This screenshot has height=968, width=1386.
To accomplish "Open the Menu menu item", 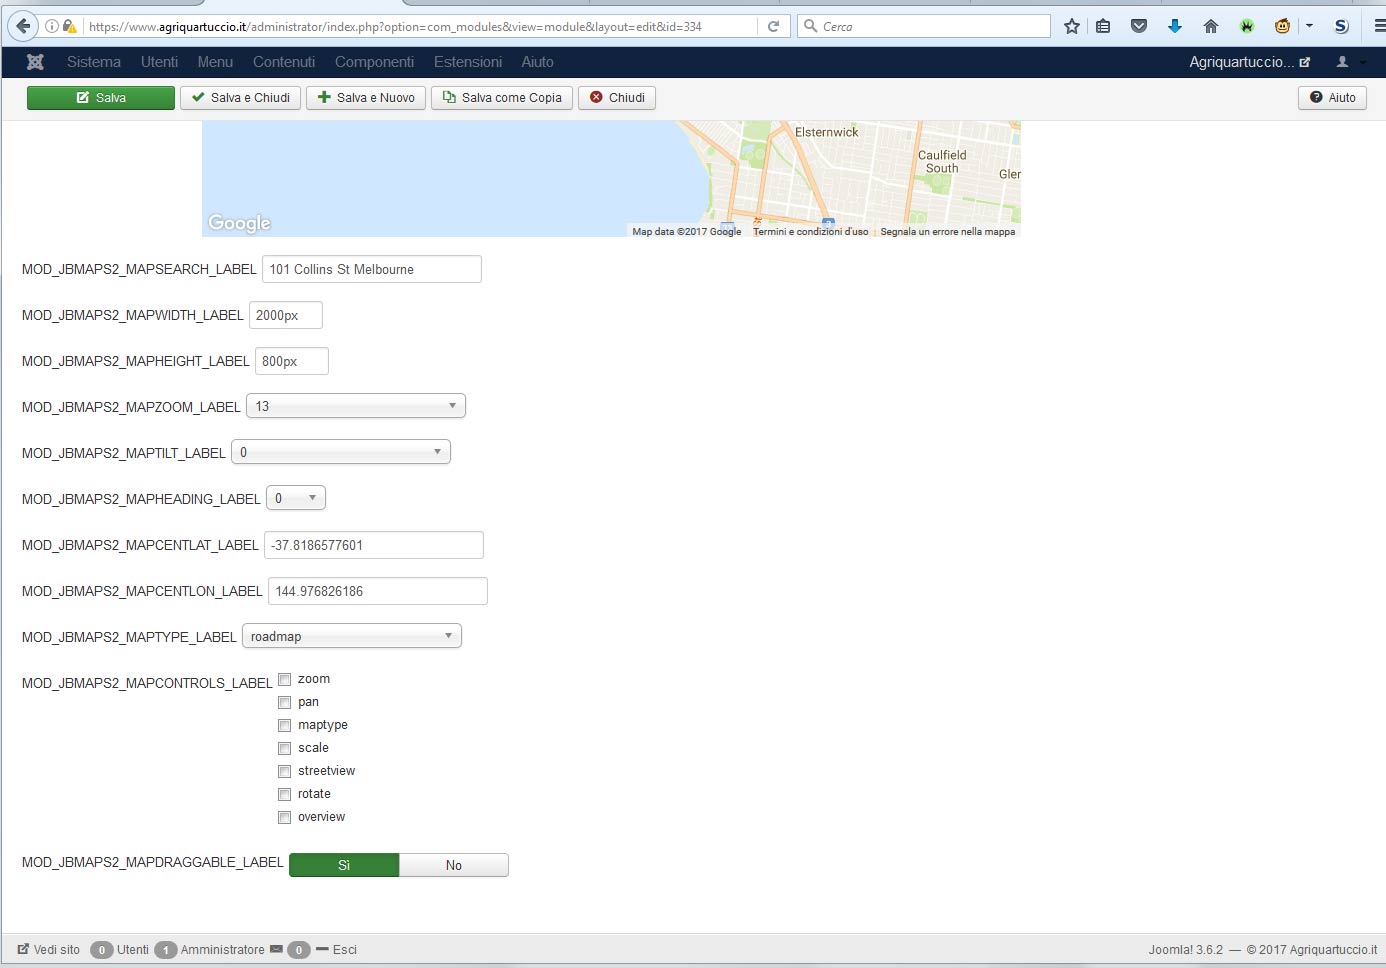I will pos(215,62).
